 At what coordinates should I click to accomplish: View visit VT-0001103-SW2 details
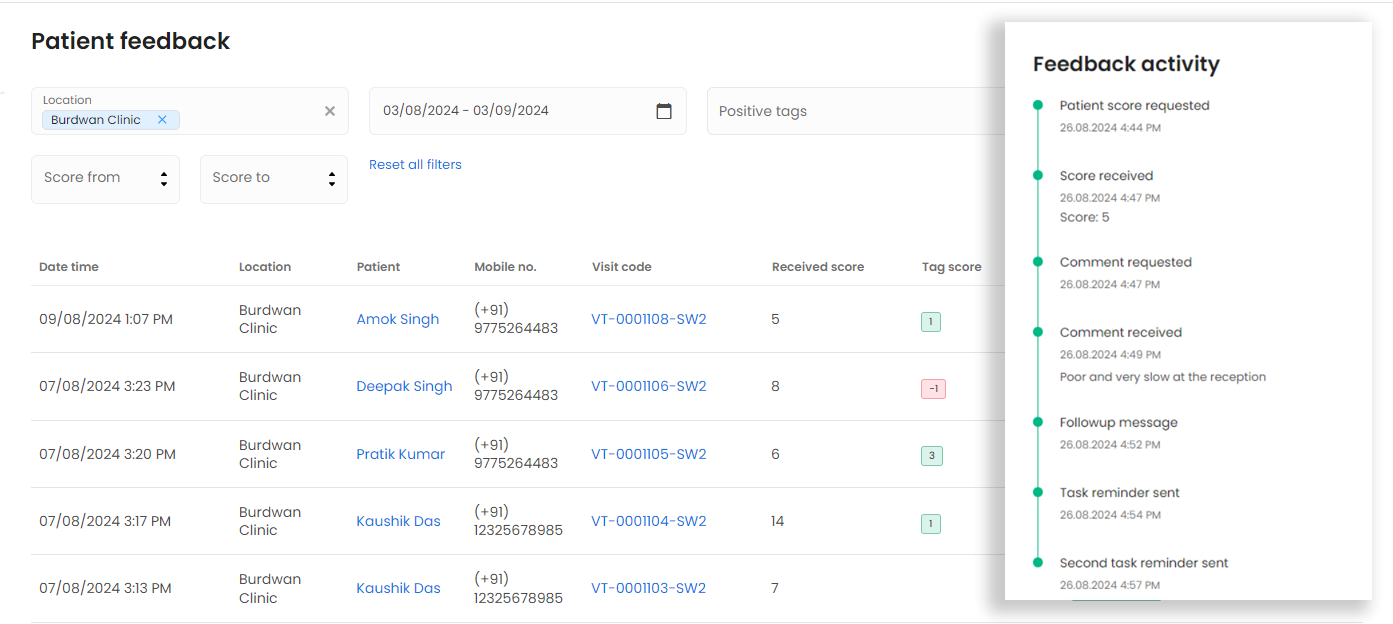648,589
